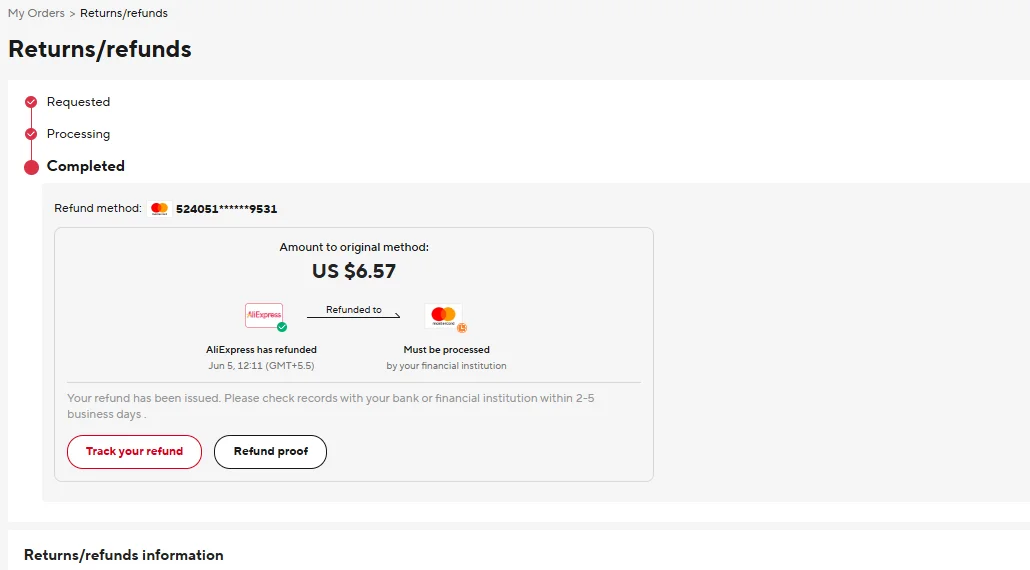
Task: Click the Requested step checkmark icon
Action: coord(31,102)
